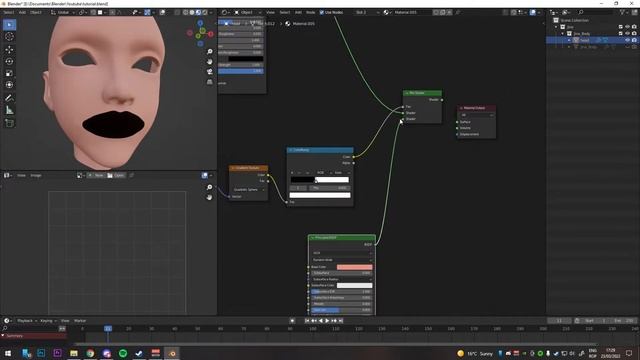The width and height of the screenshot is (640, 360).
Task: Click the New image button in image editor
Action: [96, 176]
